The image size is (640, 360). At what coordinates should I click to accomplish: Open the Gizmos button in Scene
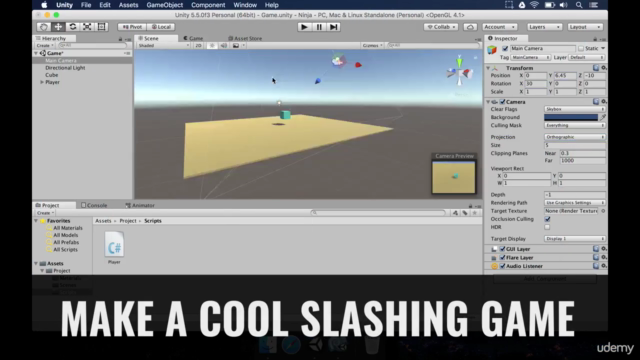372,45
